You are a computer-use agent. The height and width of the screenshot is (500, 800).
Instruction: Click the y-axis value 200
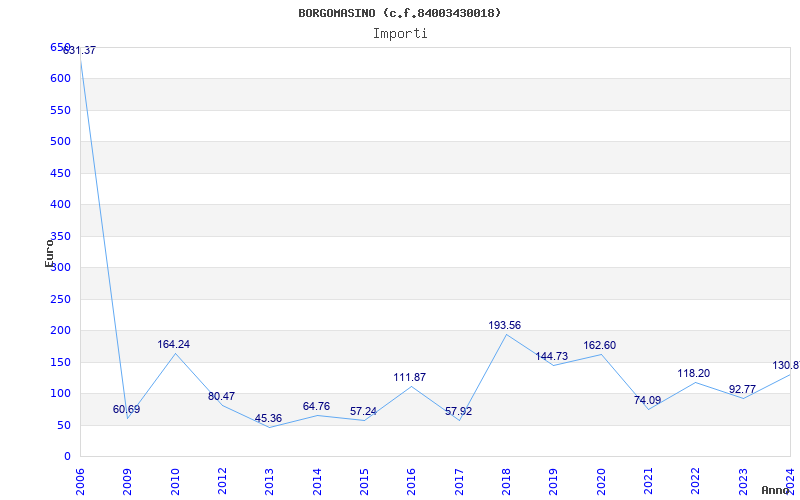click(x=60, y=331)
